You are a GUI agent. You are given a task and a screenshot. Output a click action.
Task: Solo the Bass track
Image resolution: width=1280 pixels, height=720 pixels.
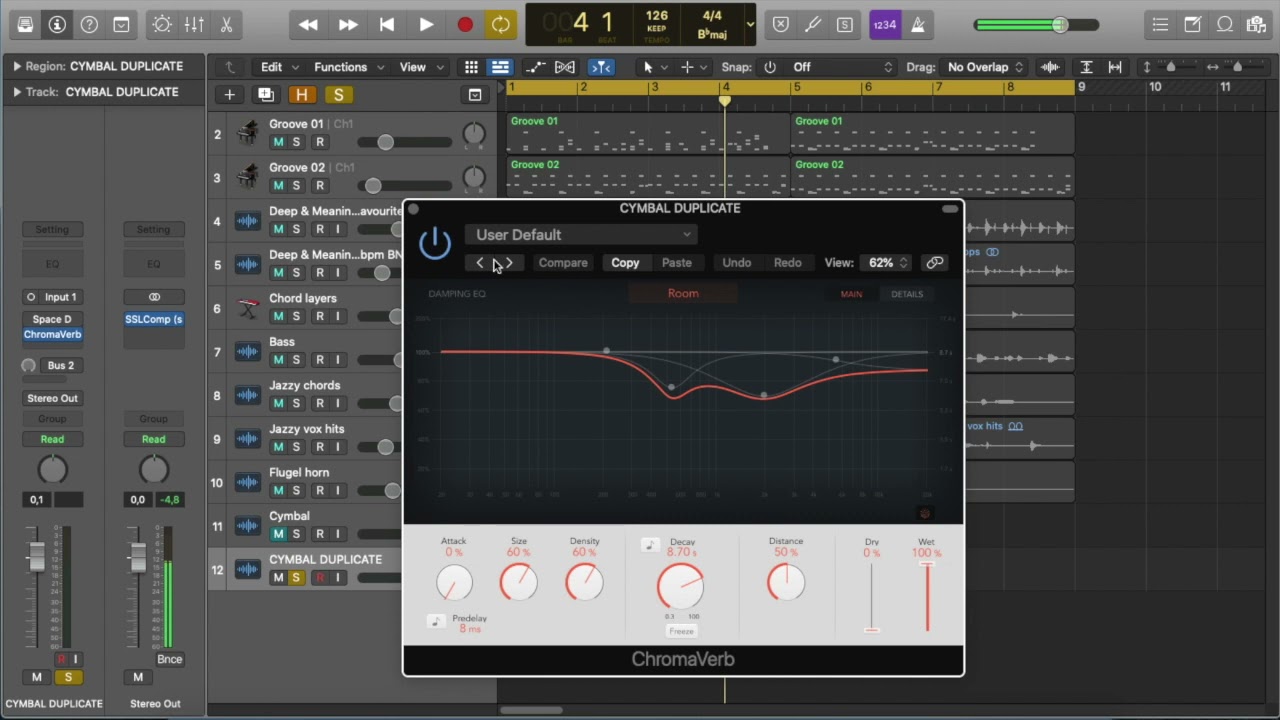tap(296, 360)
